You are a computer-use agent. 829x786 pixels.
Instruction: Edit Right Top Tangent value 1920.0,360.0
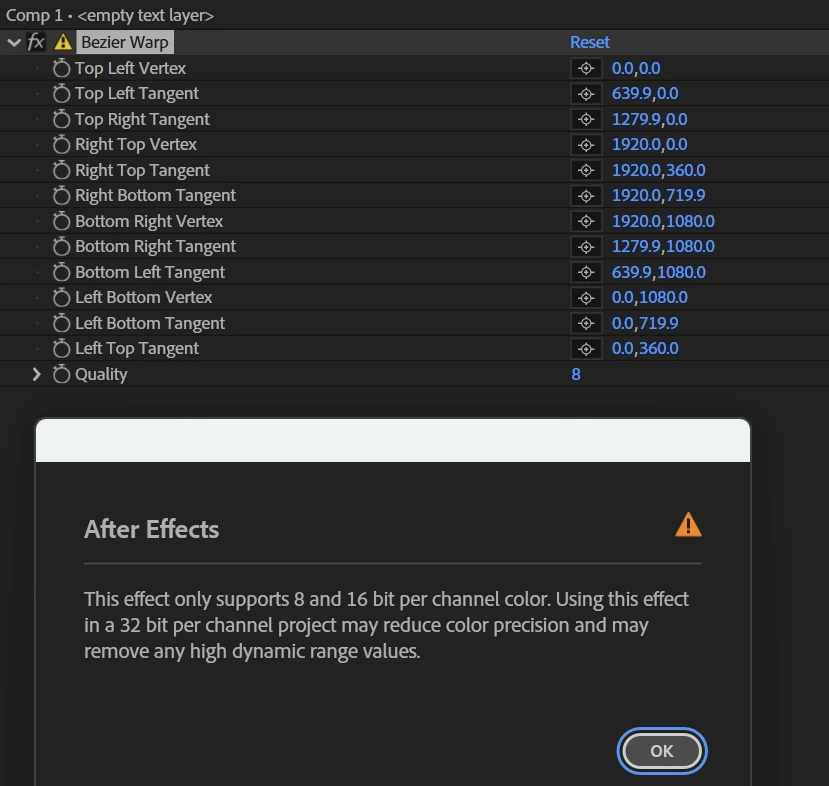tap(658, 170)
